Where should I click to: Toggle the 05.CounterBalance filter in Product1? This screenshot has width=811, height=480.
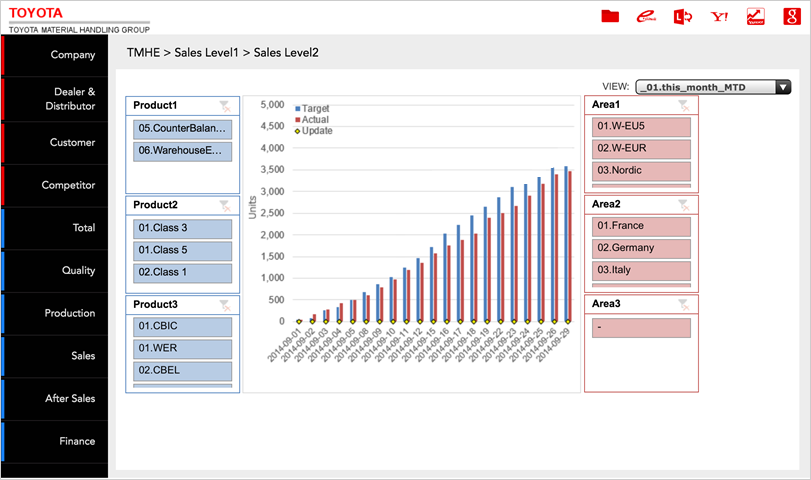pos(183,128)
